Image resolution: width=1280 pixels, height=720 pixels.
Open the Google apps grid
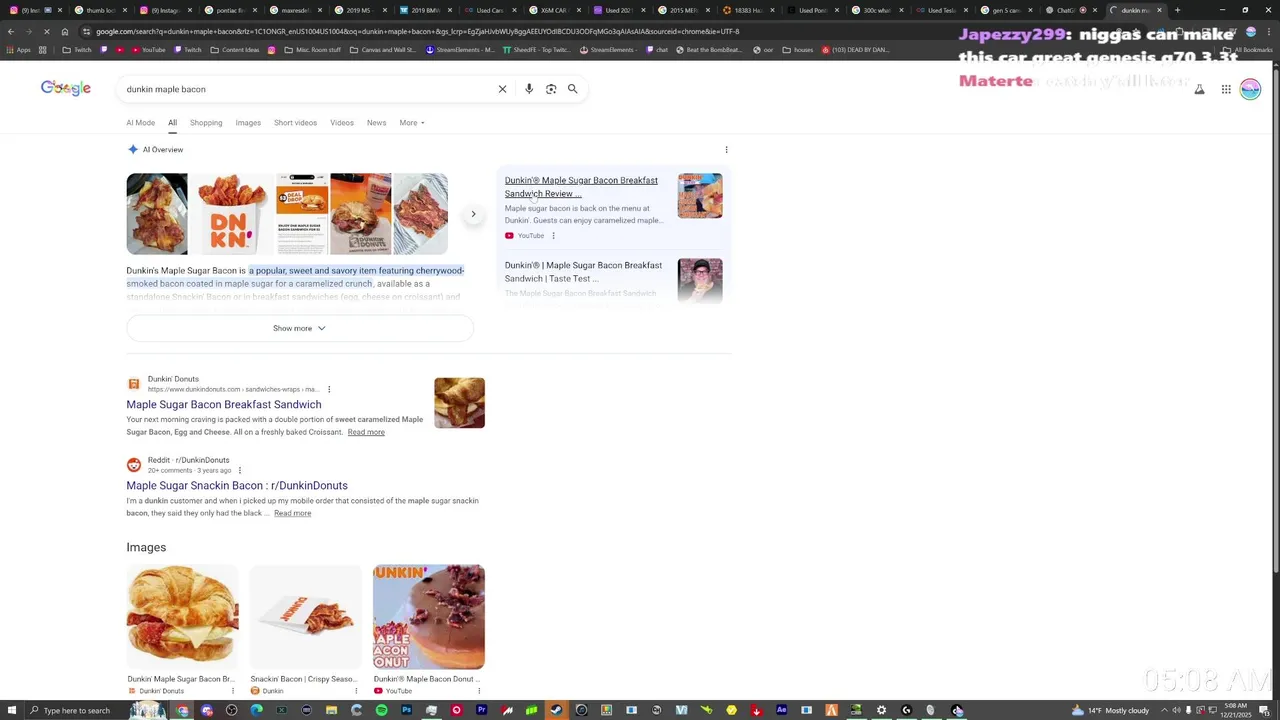click(x=1226, y=89)
